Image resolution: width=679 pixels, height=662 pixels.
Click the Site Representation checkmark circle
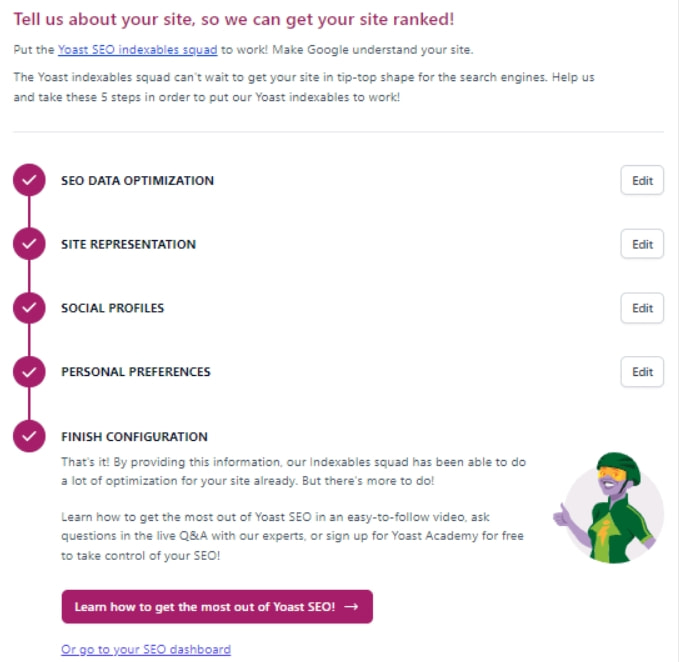(x=29, y=244)
